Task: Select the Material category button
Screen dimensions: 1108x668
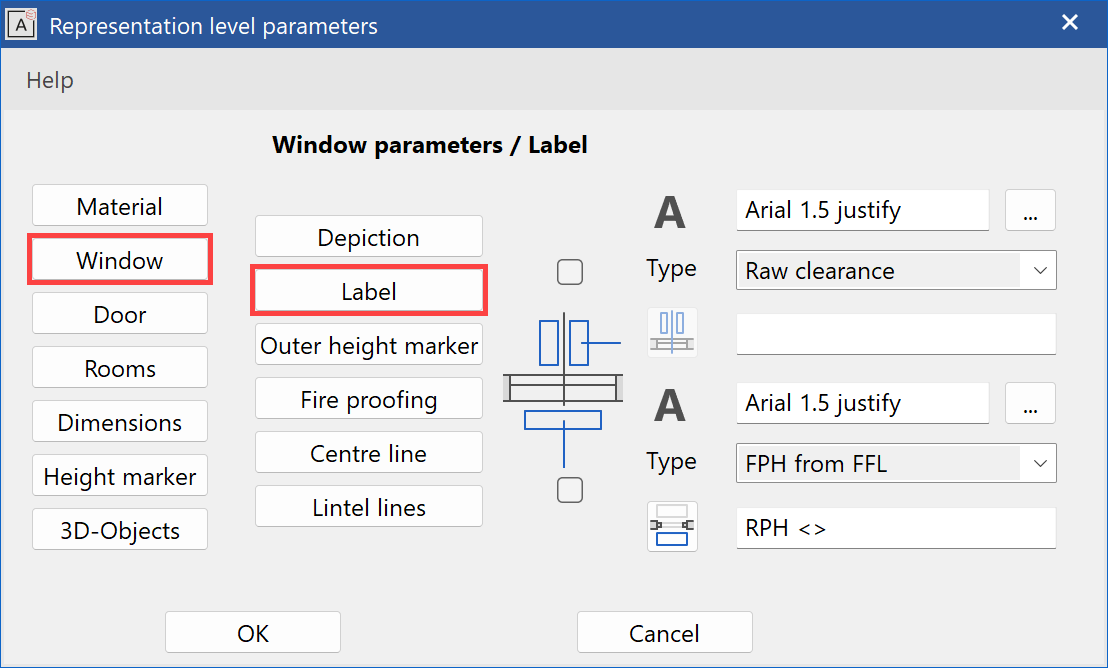Action: coord(119,206)
